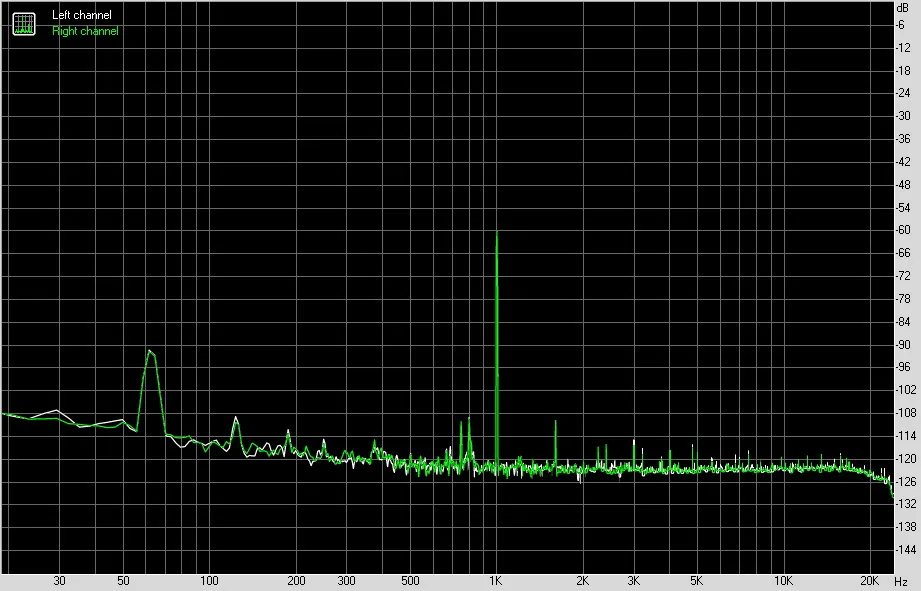Screen dimensions: 921x591
Task: Click the -90 dB axis value
Action: (x=903, y=345)
